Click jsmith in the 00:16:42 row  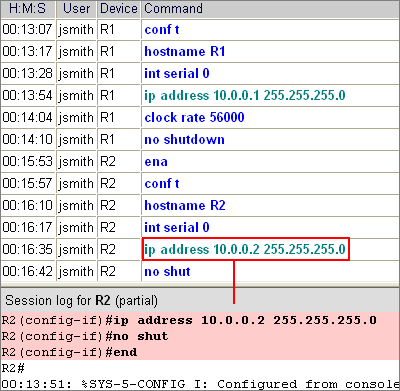[x=76, y=272]
